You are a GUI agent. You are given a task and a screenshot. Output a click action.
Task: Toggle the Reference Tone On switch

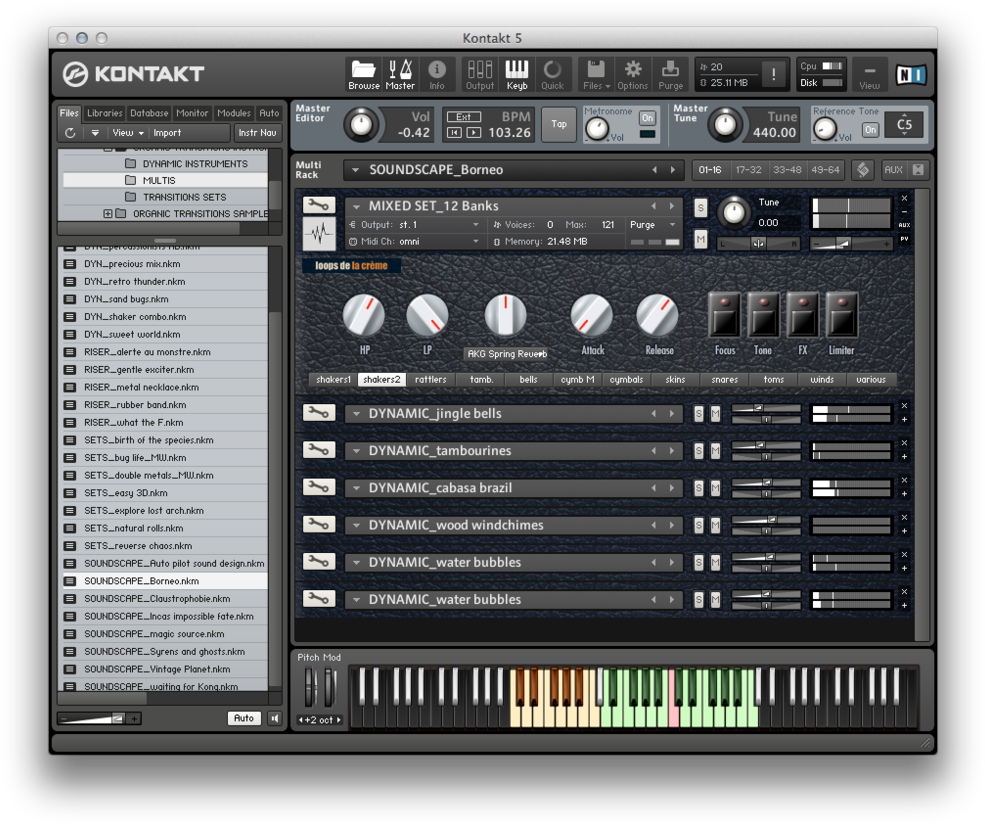pos(870,130)
